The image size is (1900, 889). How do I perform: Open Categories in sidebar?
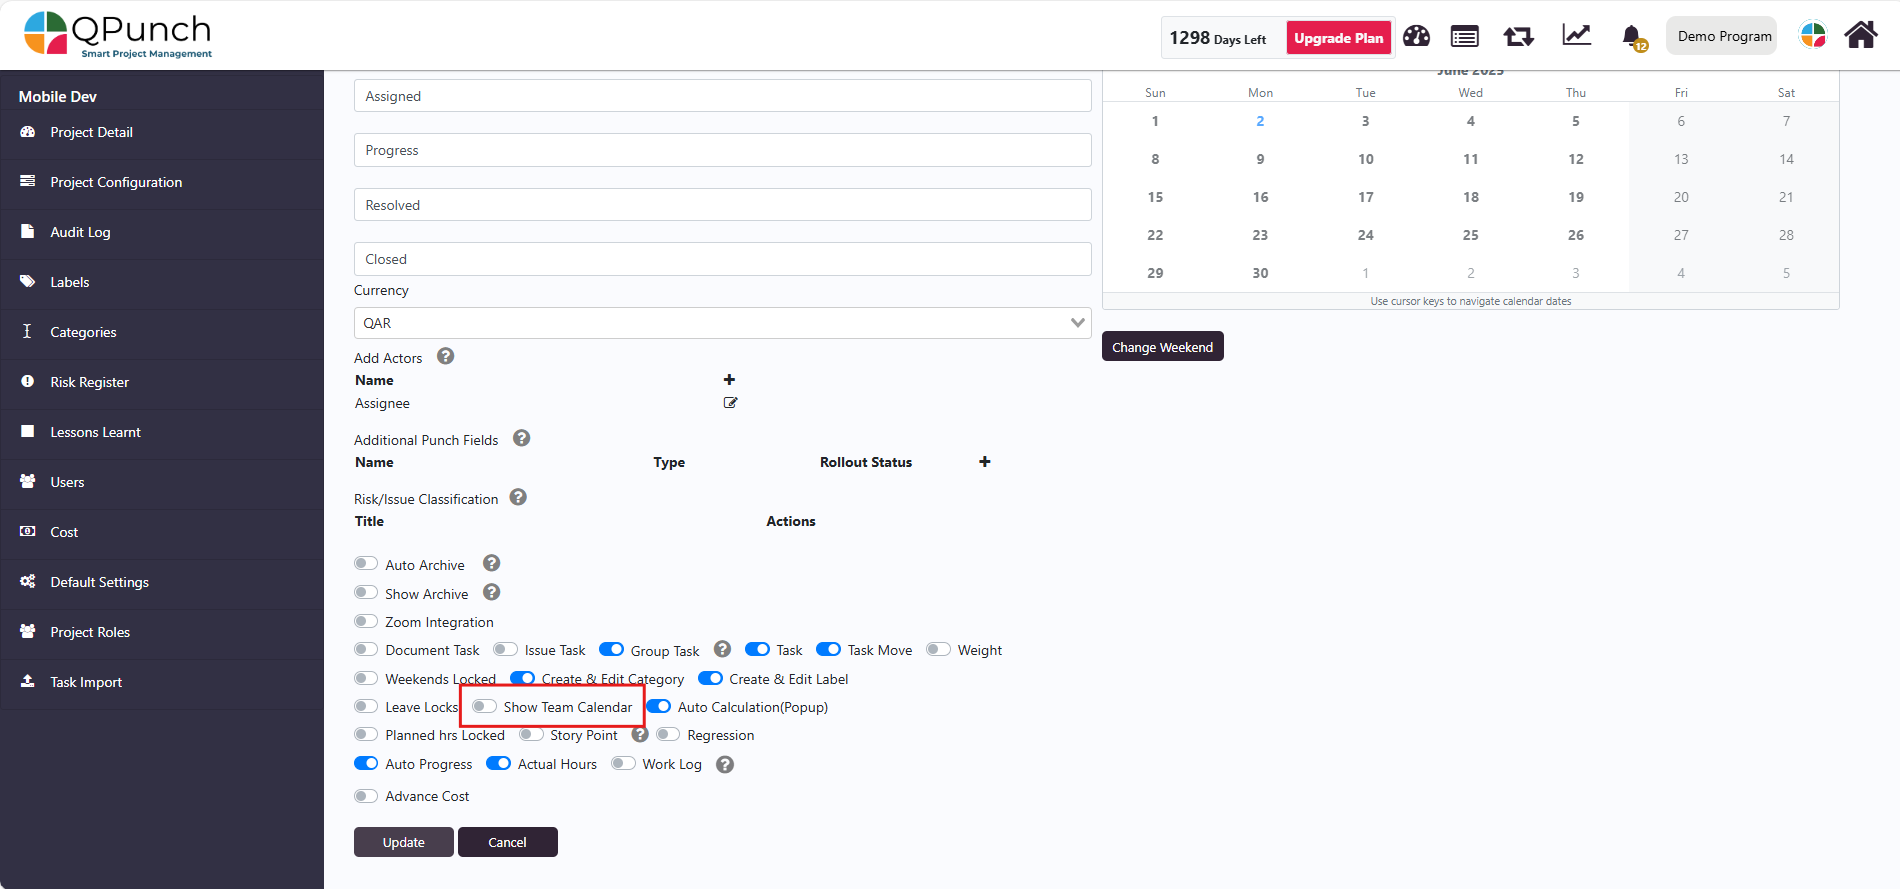pyautogui.click(x=162, y=333)
